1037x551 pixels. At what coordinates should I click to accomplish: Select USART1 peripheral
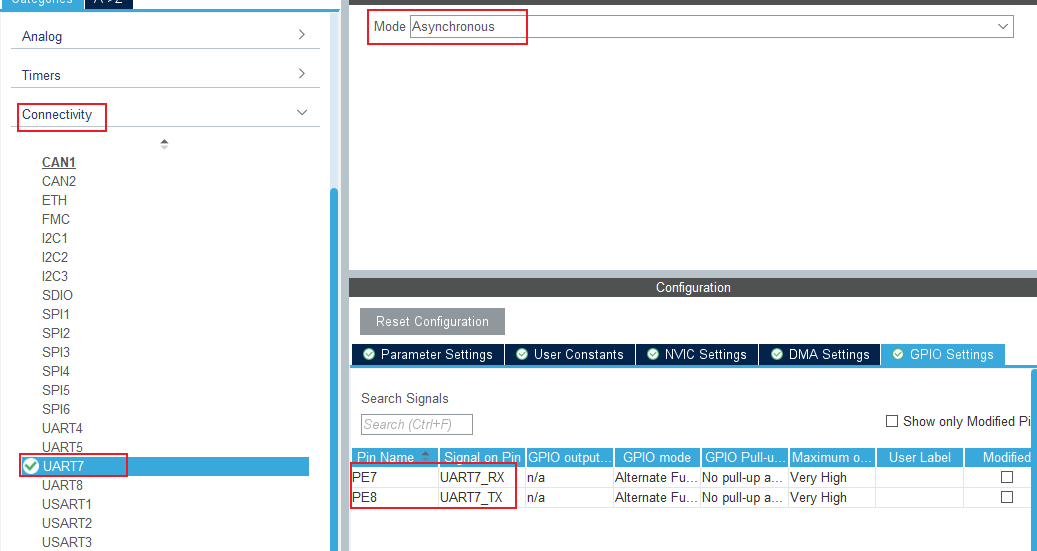click(x=67, y=504)
